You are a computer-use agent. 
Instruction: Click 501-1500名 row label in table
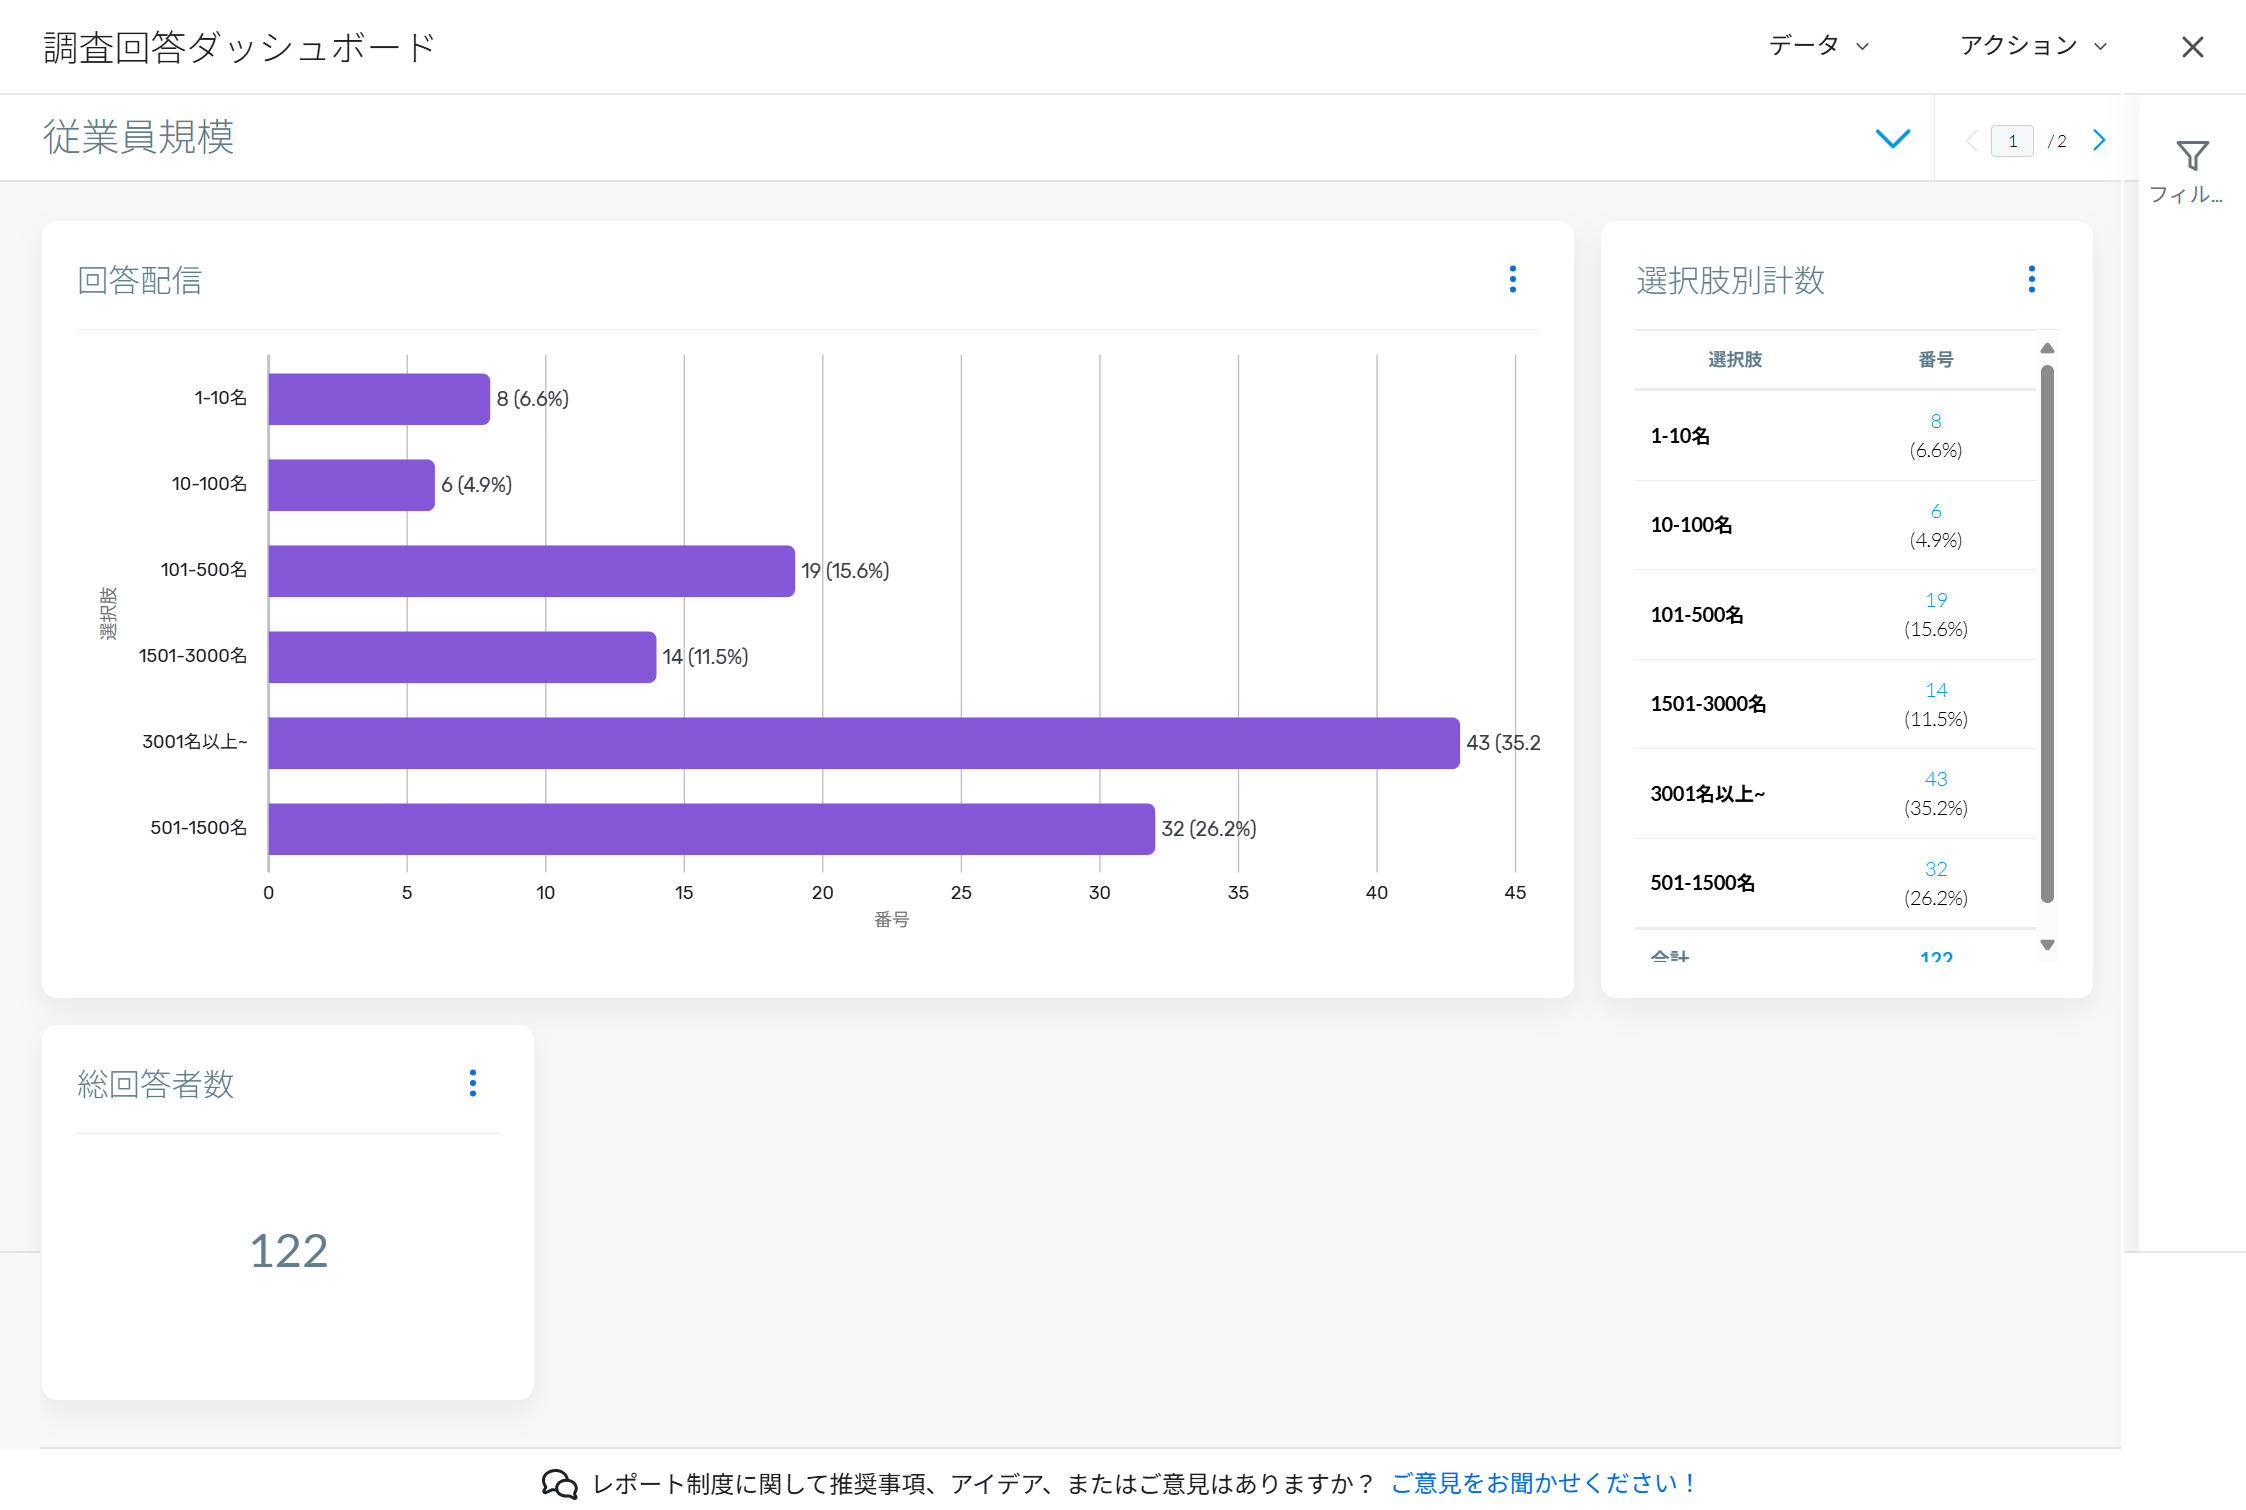coord(1702,883)
